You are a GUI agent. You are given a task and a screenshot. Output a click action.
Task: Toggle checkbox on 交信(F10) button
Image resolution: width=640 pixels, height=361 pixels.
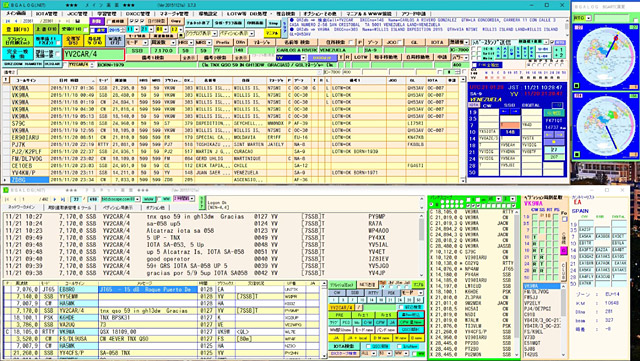click(85, 29)
